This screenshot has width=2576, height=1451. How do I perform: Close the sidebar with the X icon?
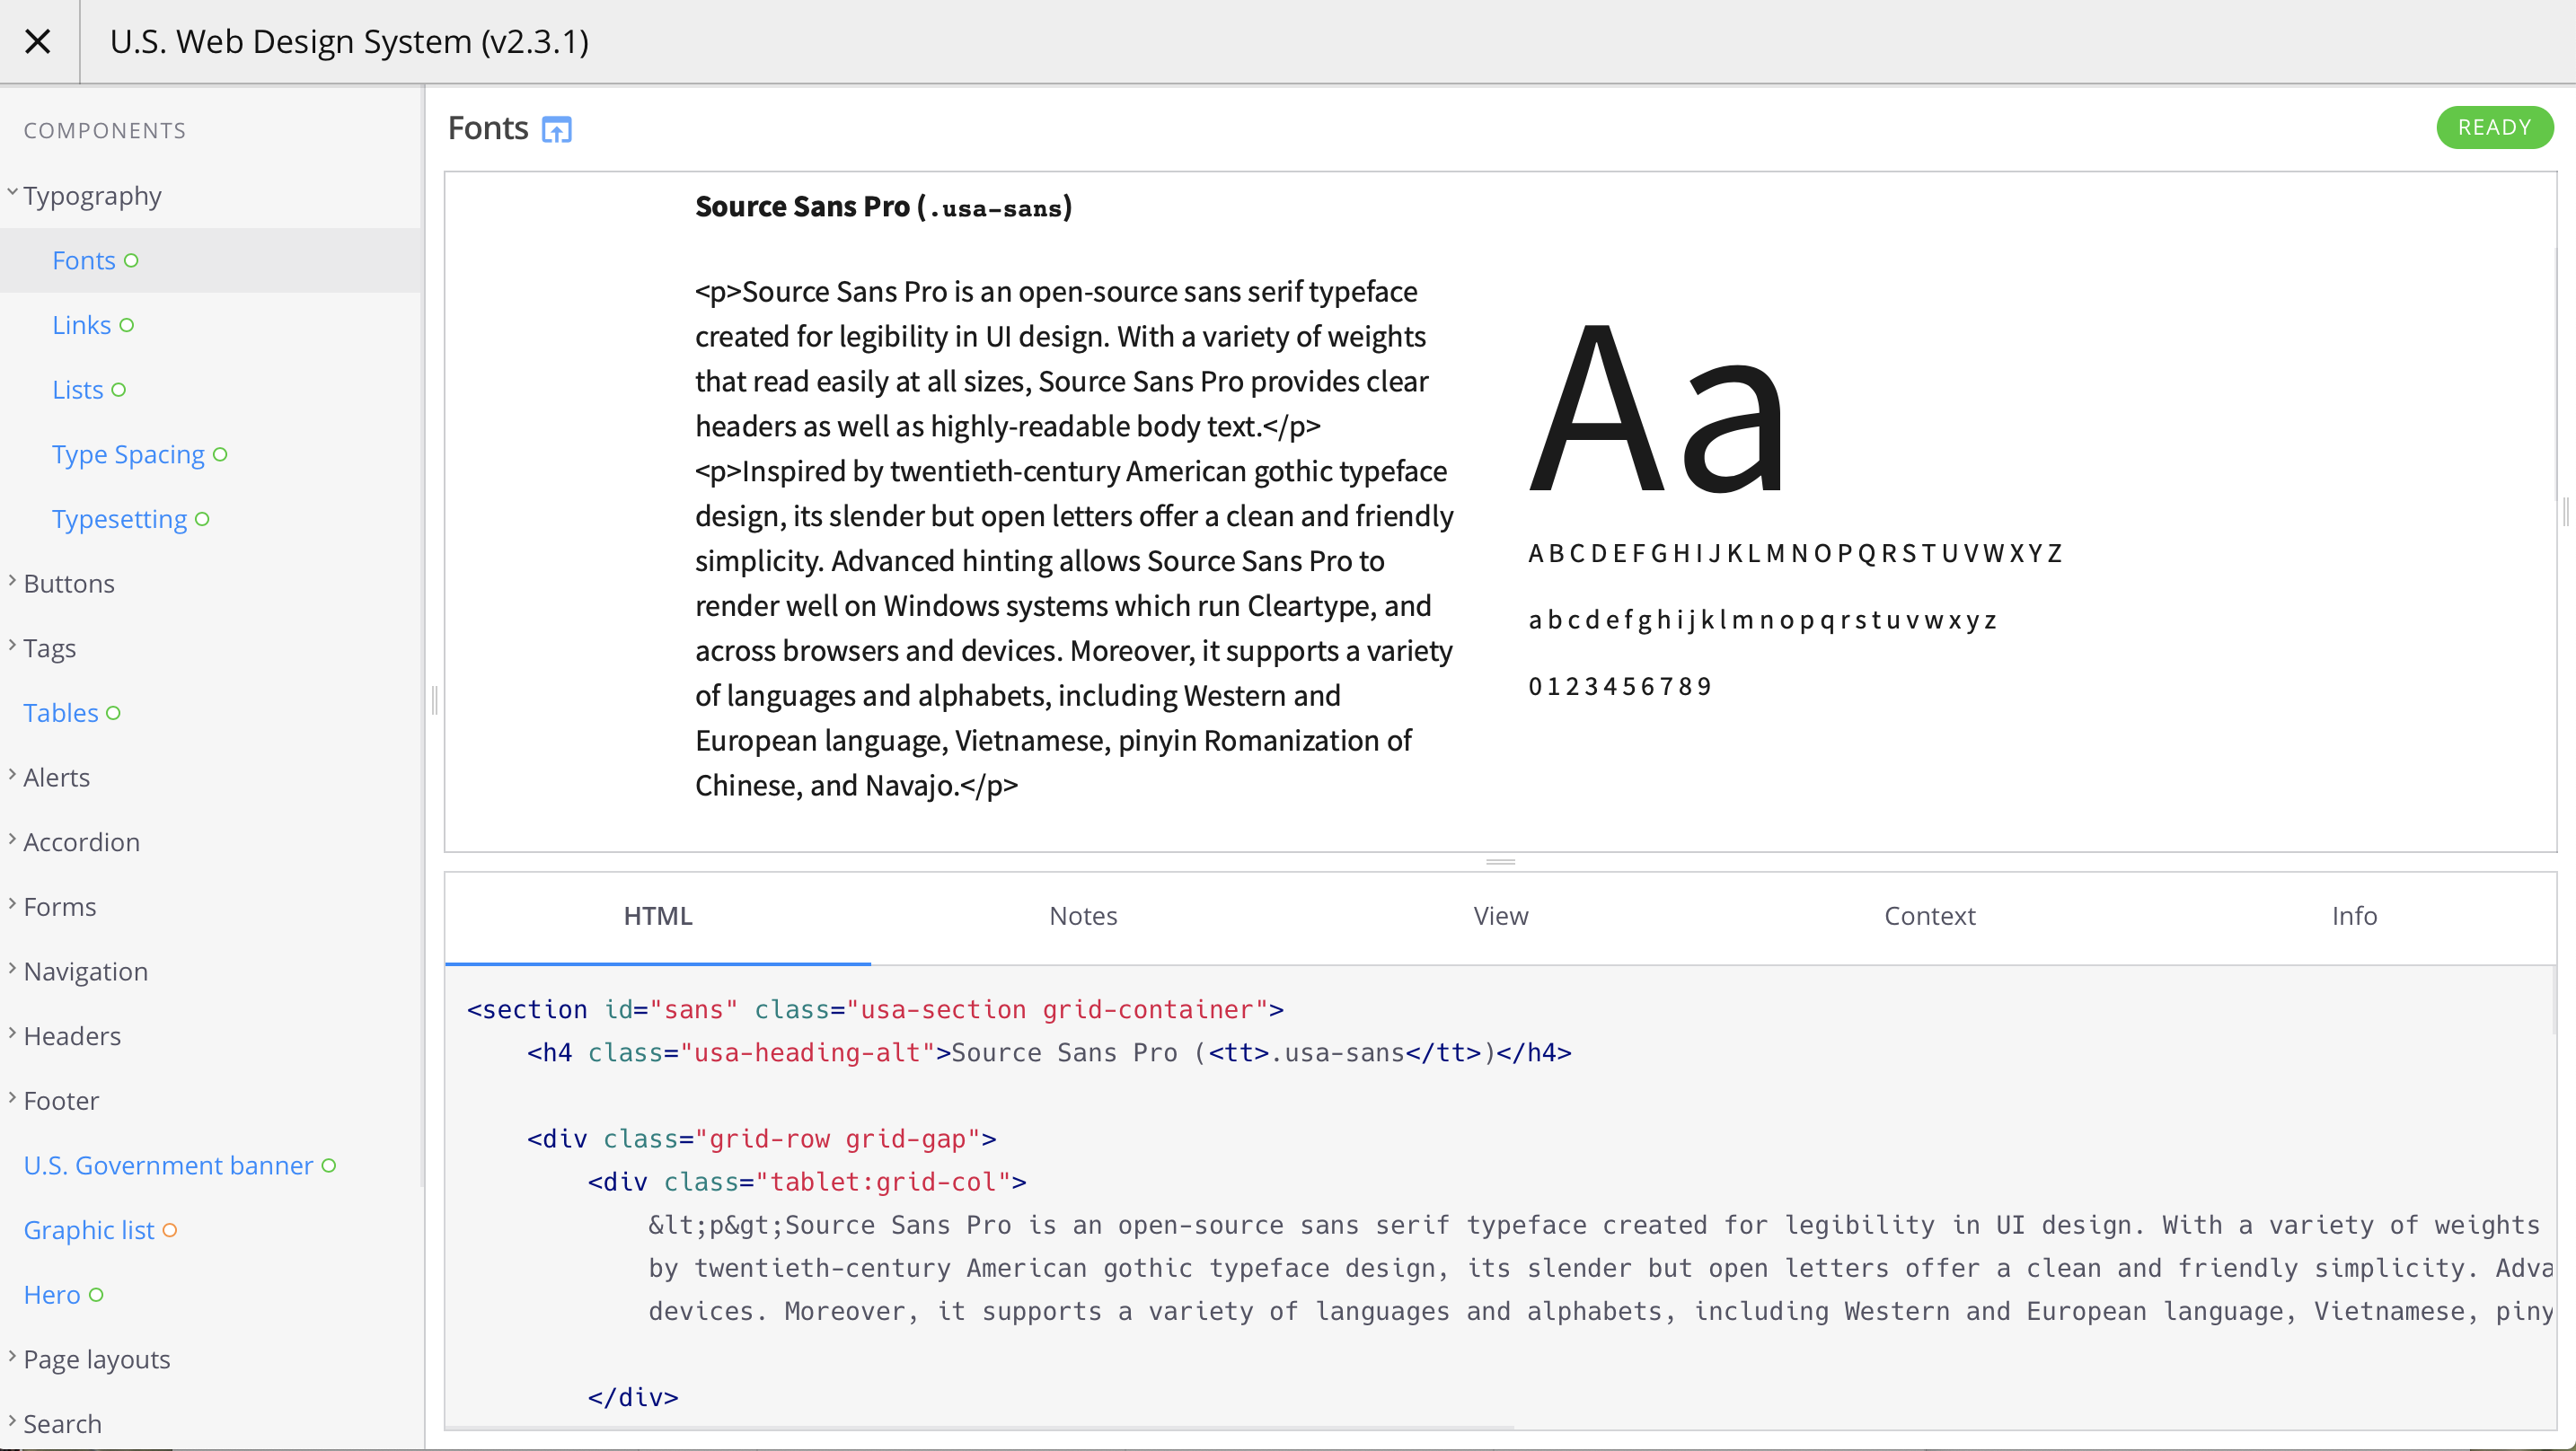click(38, 41)
